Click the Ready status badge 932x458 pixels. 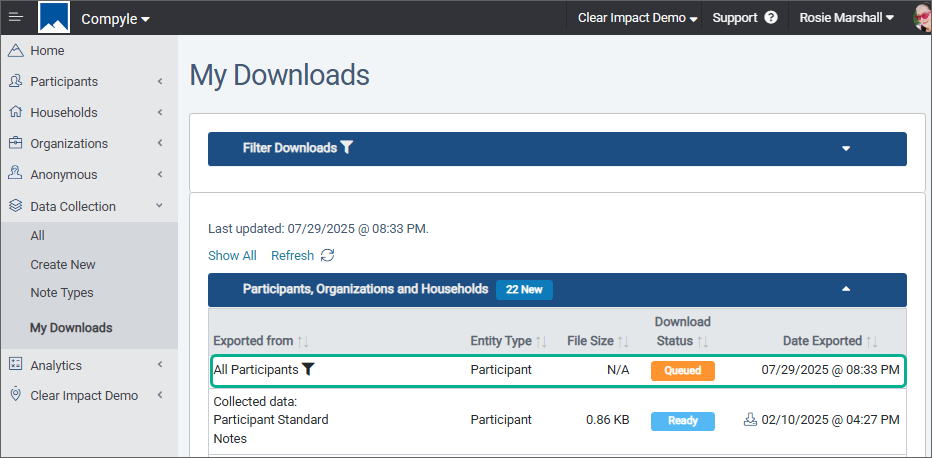coord(682,421)
